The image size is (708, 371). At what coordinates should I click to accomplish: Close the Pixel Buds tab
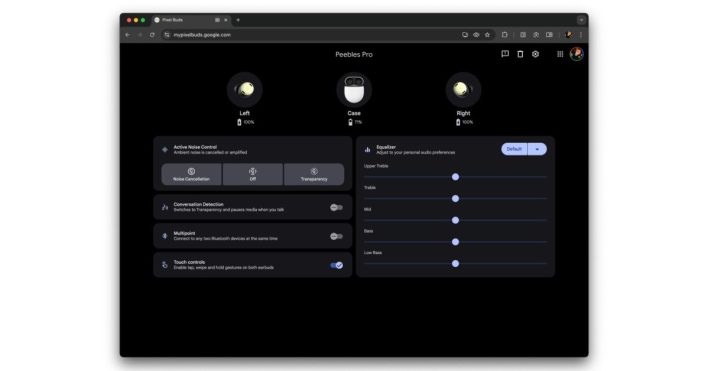(x=226, y=20)
